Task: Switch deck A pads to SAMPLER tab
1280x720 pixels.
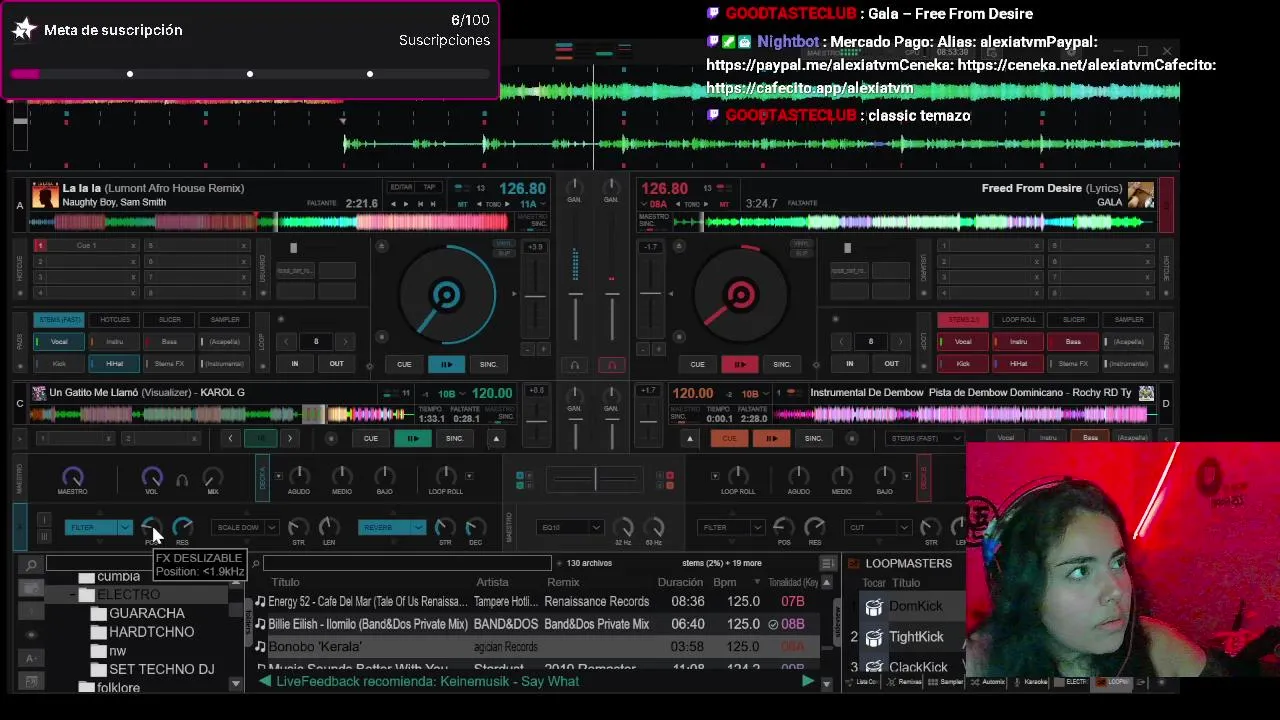Action: 225,320
